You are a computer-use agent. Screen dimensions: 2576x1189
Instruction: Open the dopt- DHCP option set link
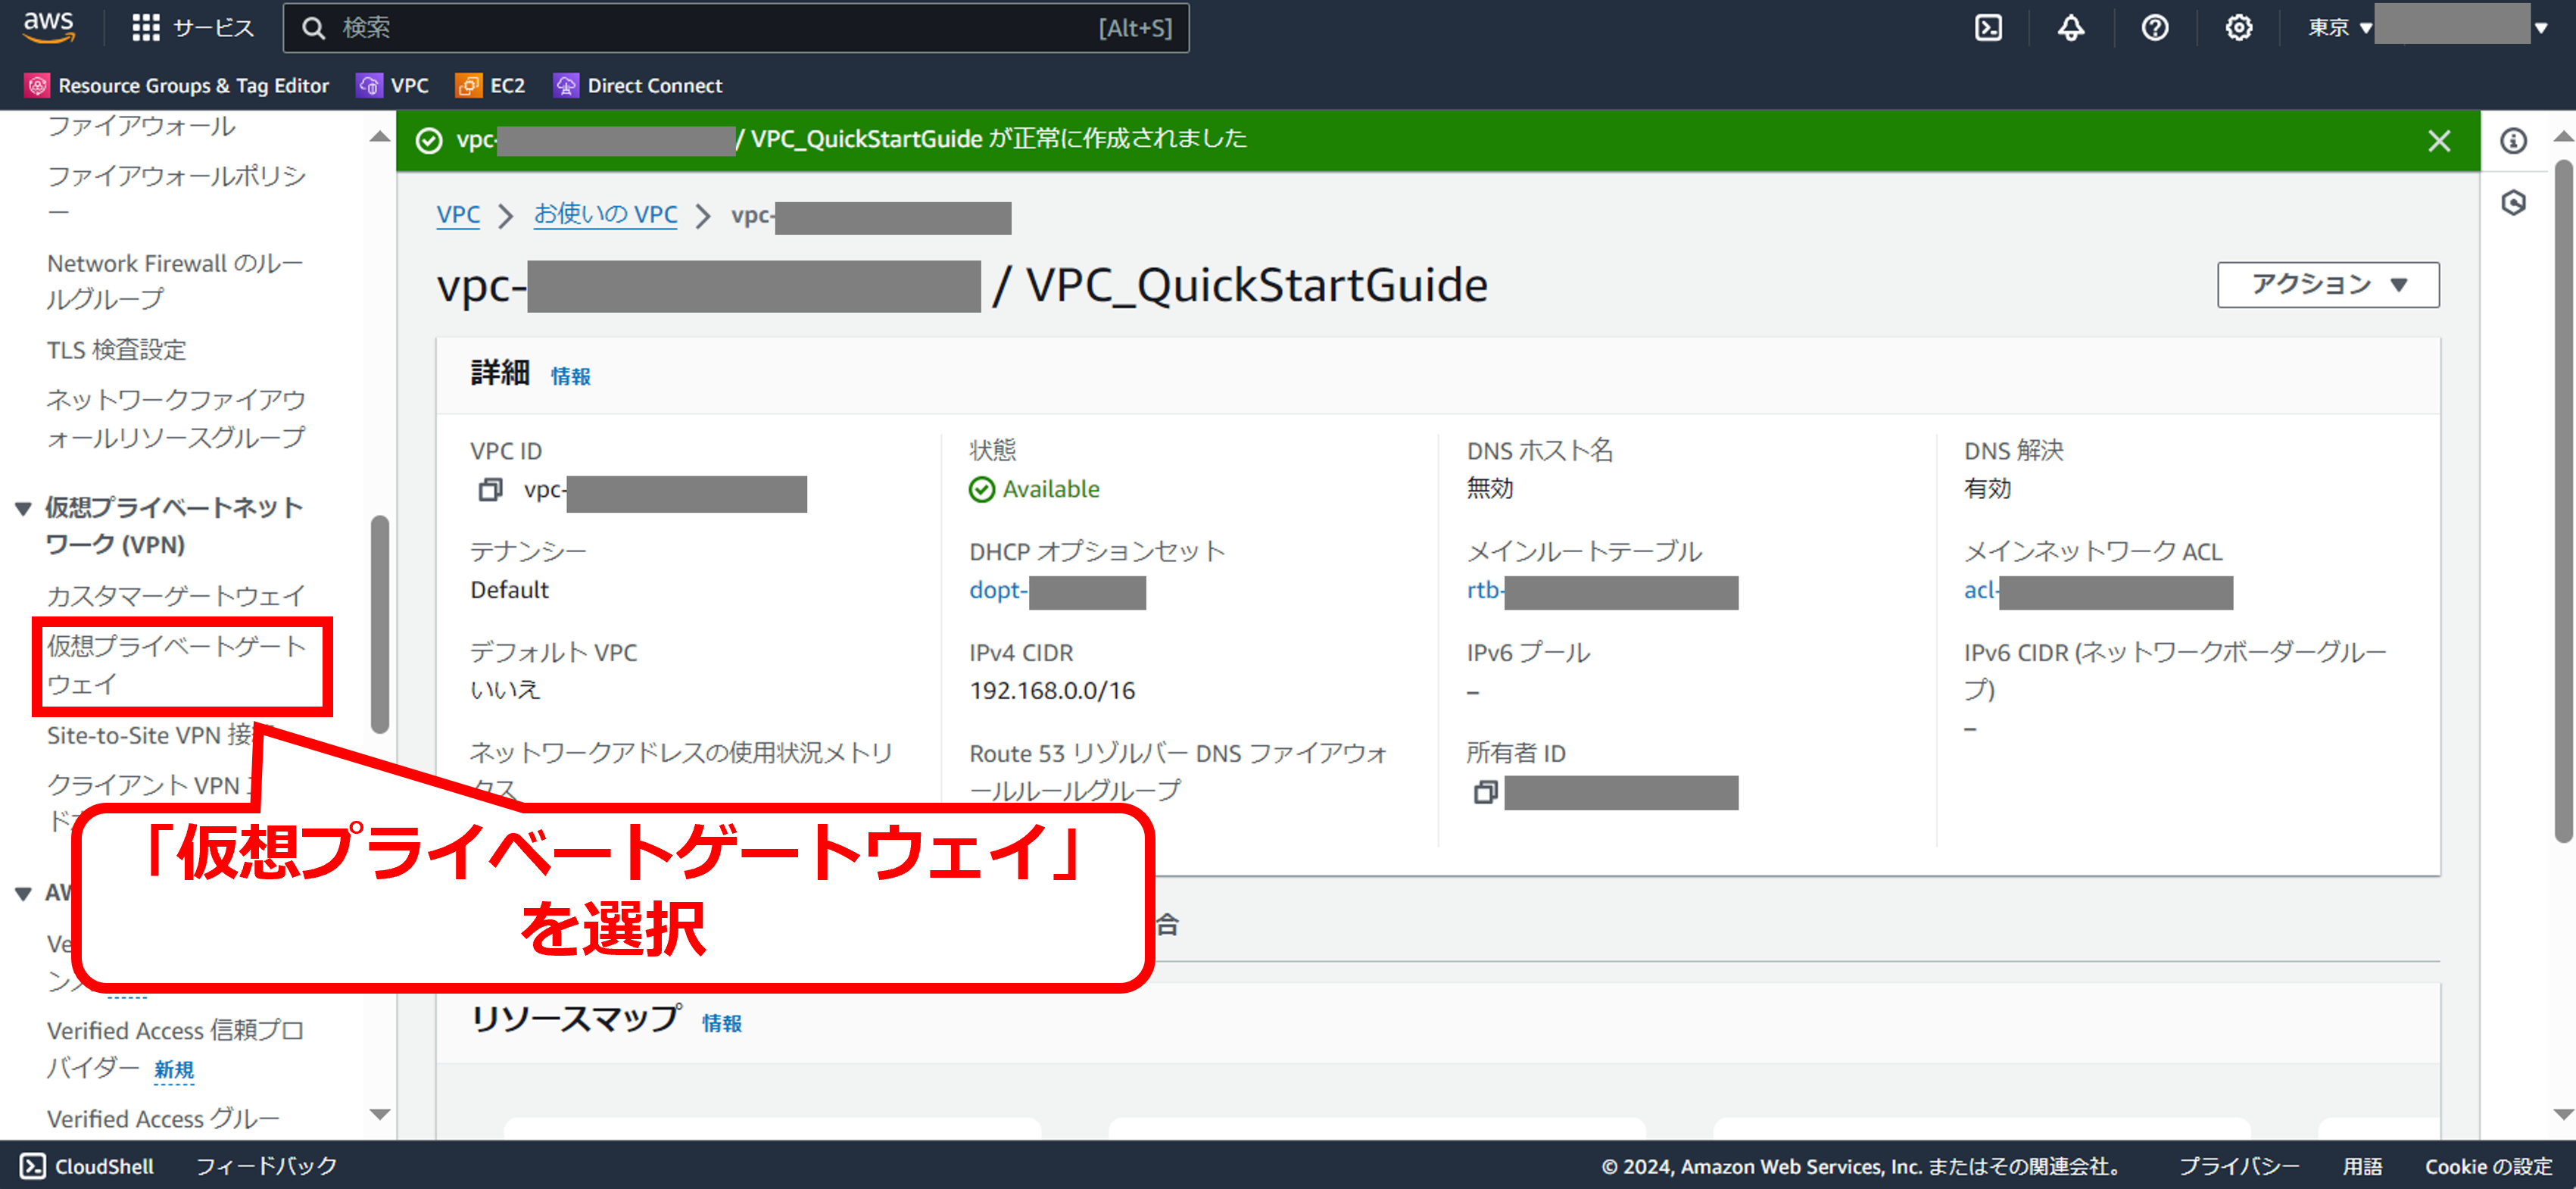click(997, 591)
